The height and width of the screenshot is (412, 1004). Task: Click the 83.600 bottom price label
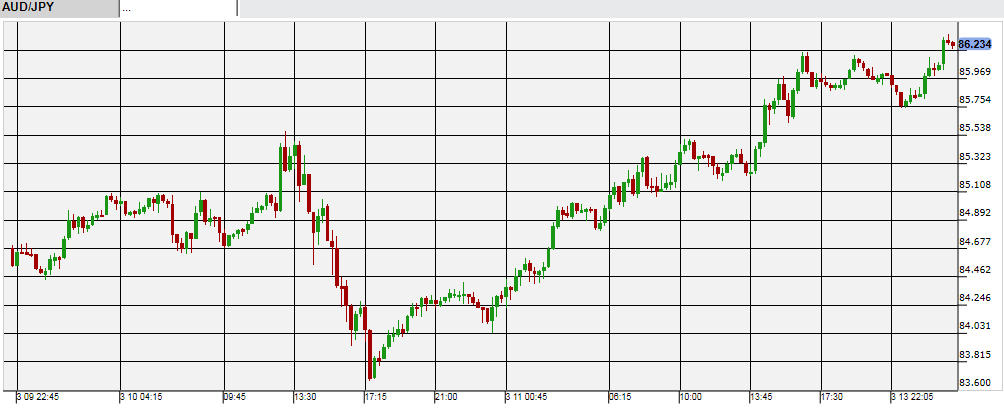tap(974, 383)
